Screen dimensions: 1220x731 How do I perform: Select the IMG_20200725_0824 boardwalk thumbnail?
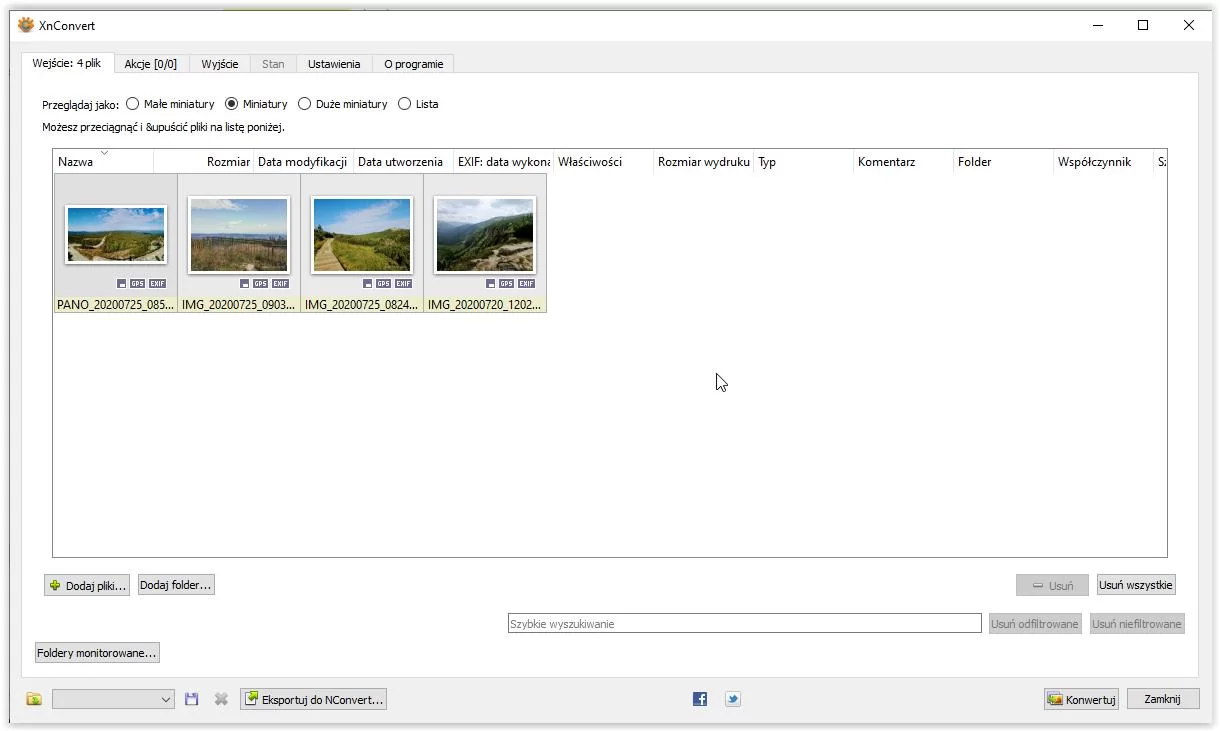tap(362, 235)
